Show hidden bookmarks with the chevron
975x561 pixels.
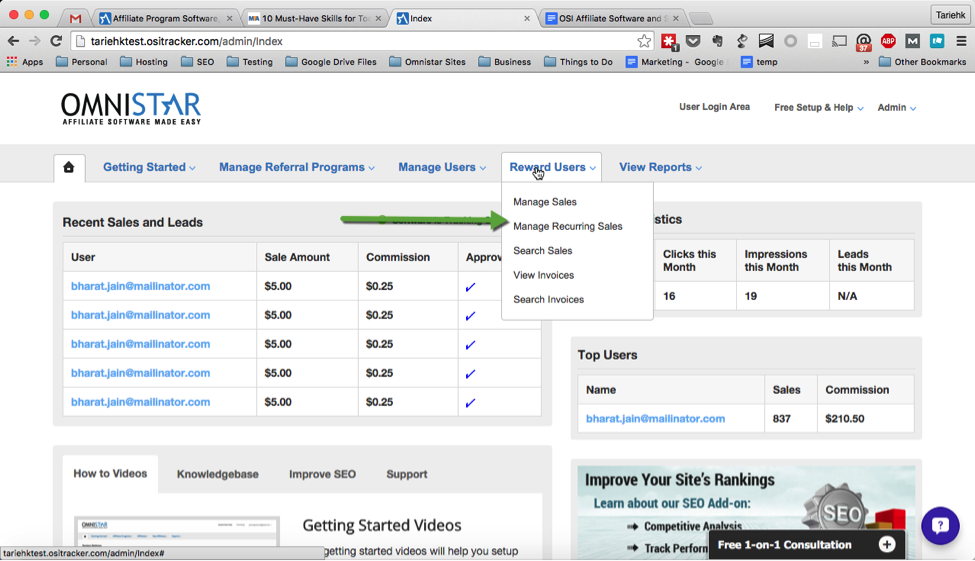[x=866, y=62]
